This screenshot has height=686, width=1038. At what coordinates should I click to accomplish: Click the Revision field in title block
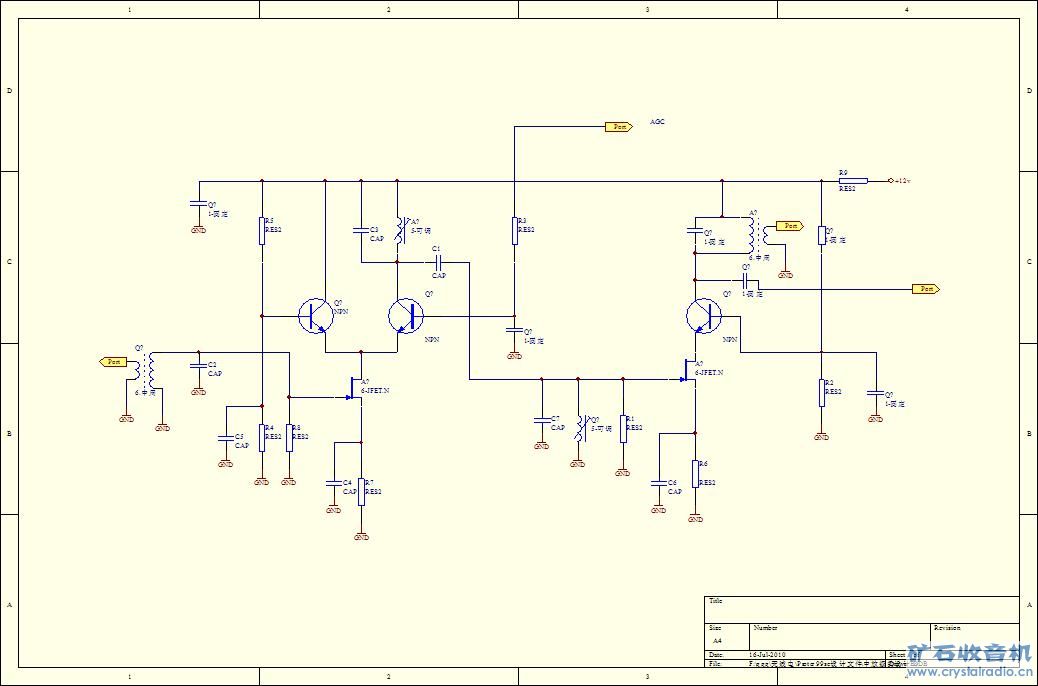point(974,637)
